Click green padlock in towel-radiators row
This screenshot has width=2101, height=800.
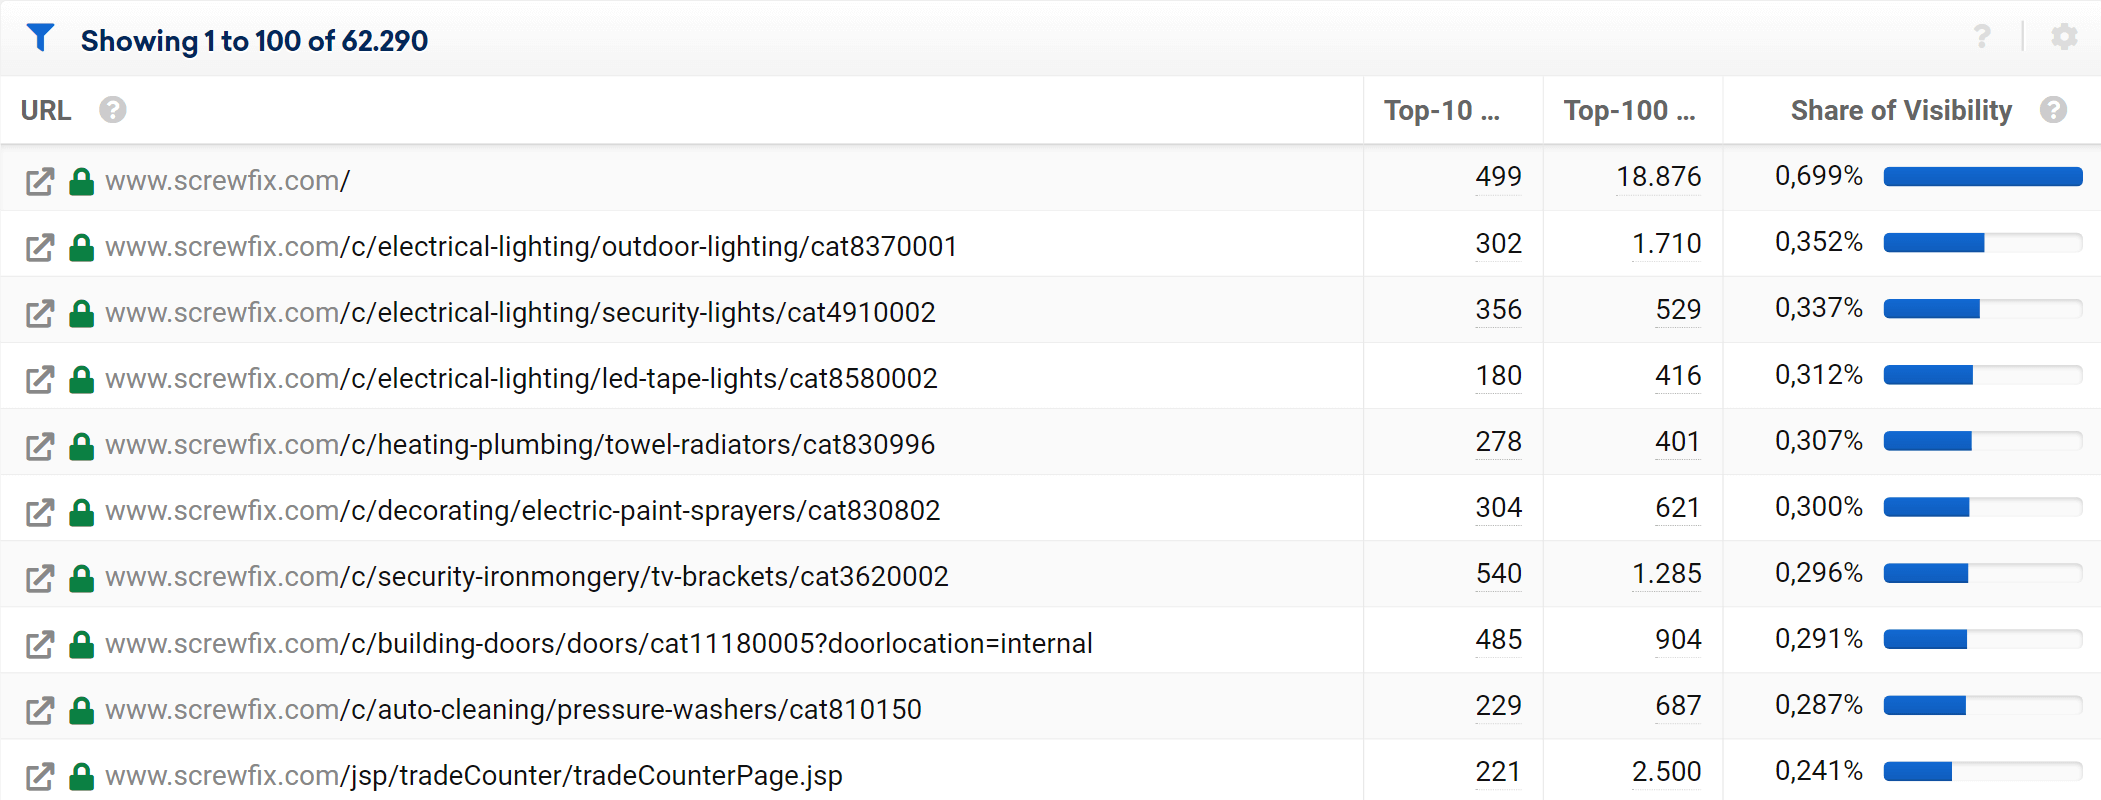pyautogui.click(x=81, y=445)
